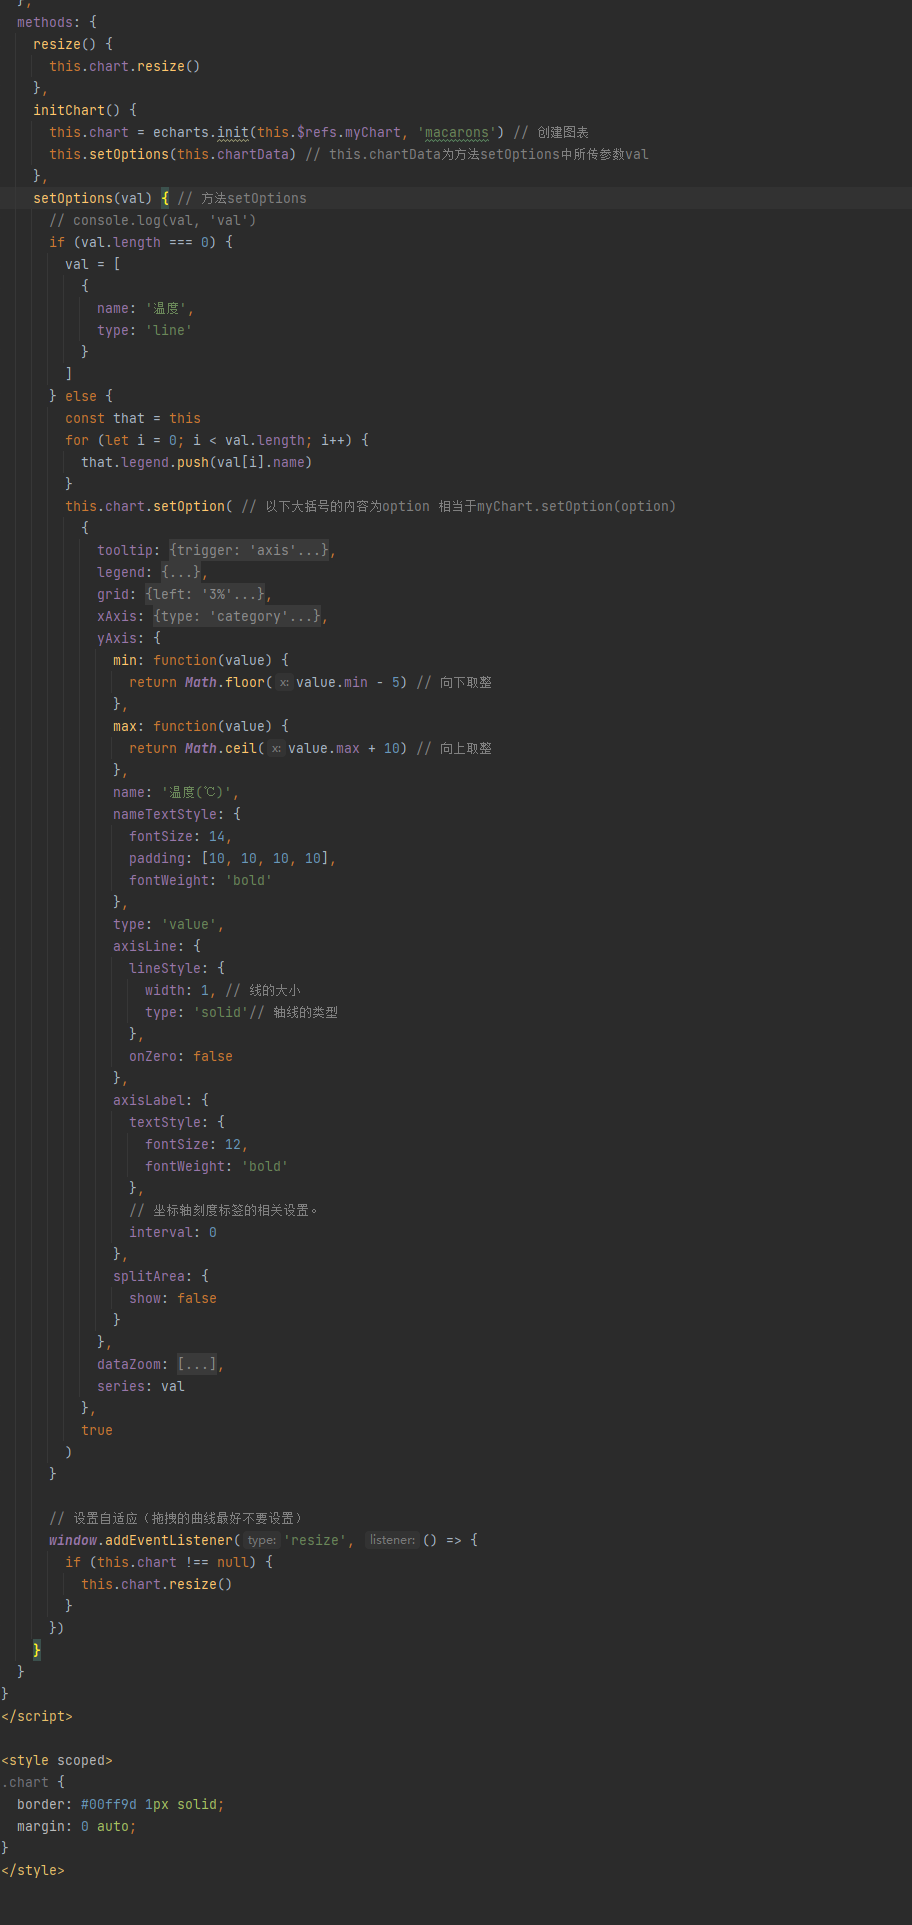Click the type: 'solid' property line
The image size is (912, 1925).
pos(197,1012)
